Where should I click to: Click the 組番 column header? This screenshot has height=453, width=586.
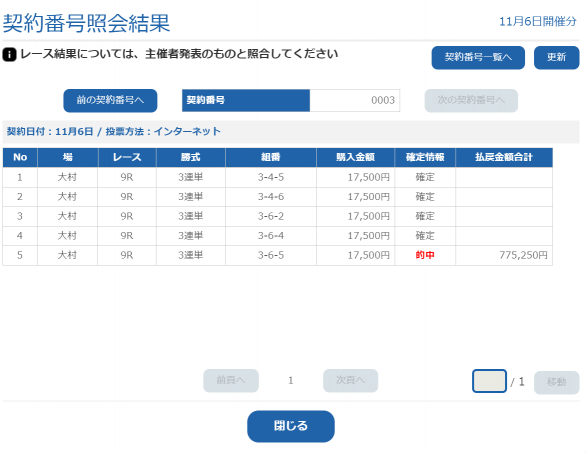point(271,157)
